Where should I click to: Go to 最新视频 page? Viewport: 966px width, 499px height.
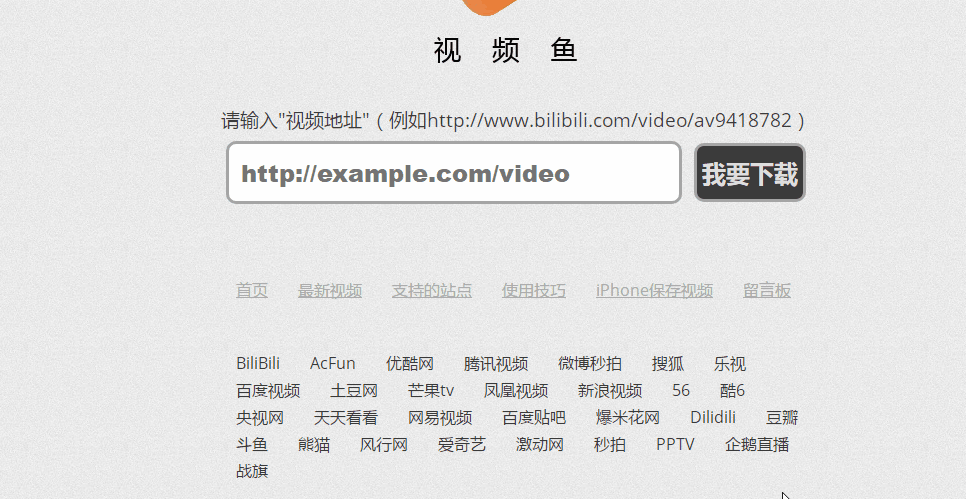point(330,290)
